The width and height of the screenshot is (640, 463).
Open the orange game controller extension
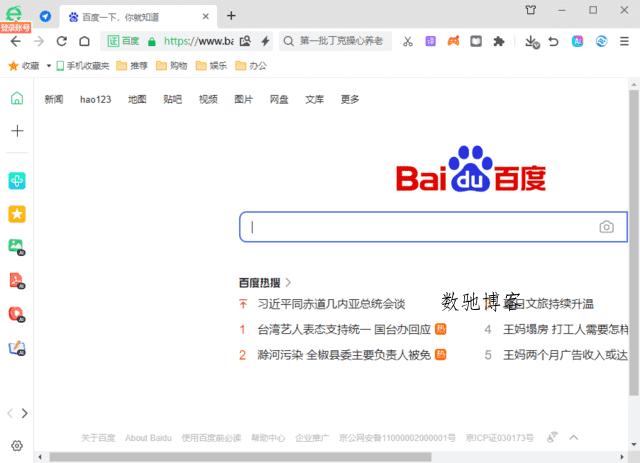point(453,41)
